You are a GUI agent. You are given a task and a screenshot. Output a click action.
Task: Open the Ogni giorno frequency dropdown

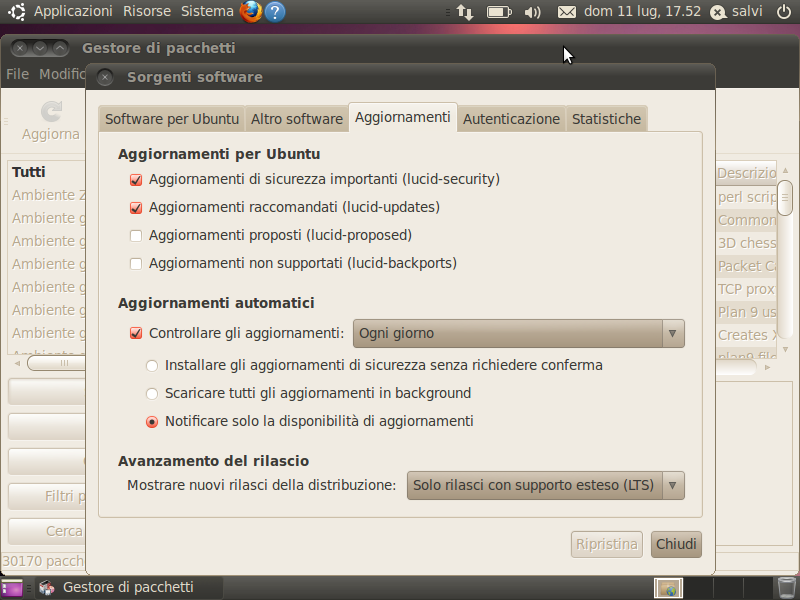(x=518, y=333)
